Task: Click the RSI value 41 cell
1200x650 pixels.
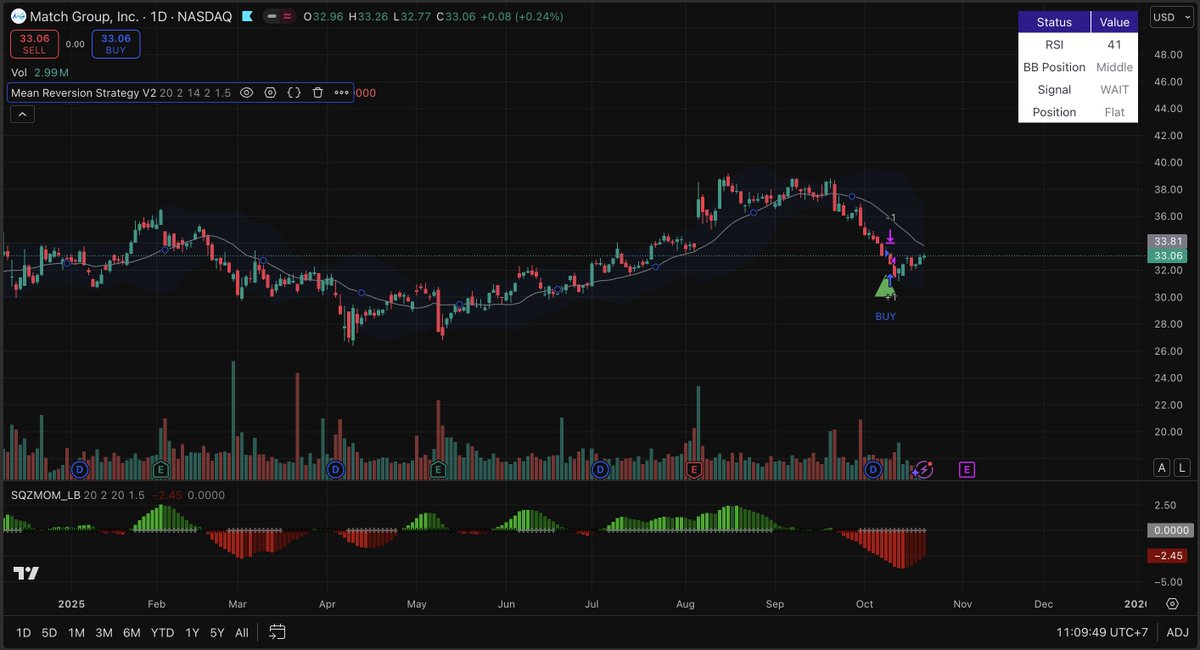Action: click(1114, 45)
